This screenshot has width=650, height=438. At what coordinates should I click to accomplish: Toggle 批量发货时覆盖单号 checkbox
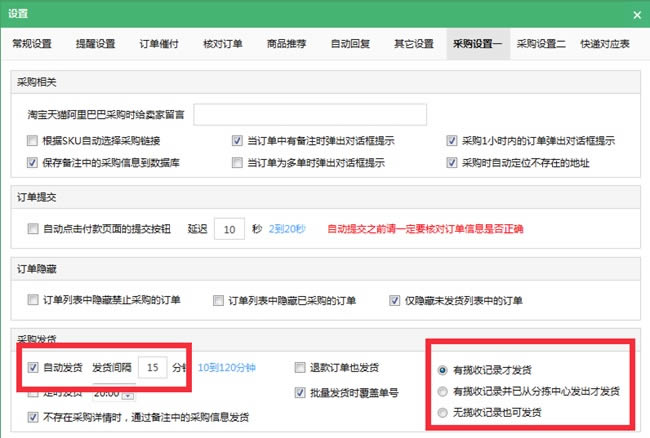(x=300, y=392)
